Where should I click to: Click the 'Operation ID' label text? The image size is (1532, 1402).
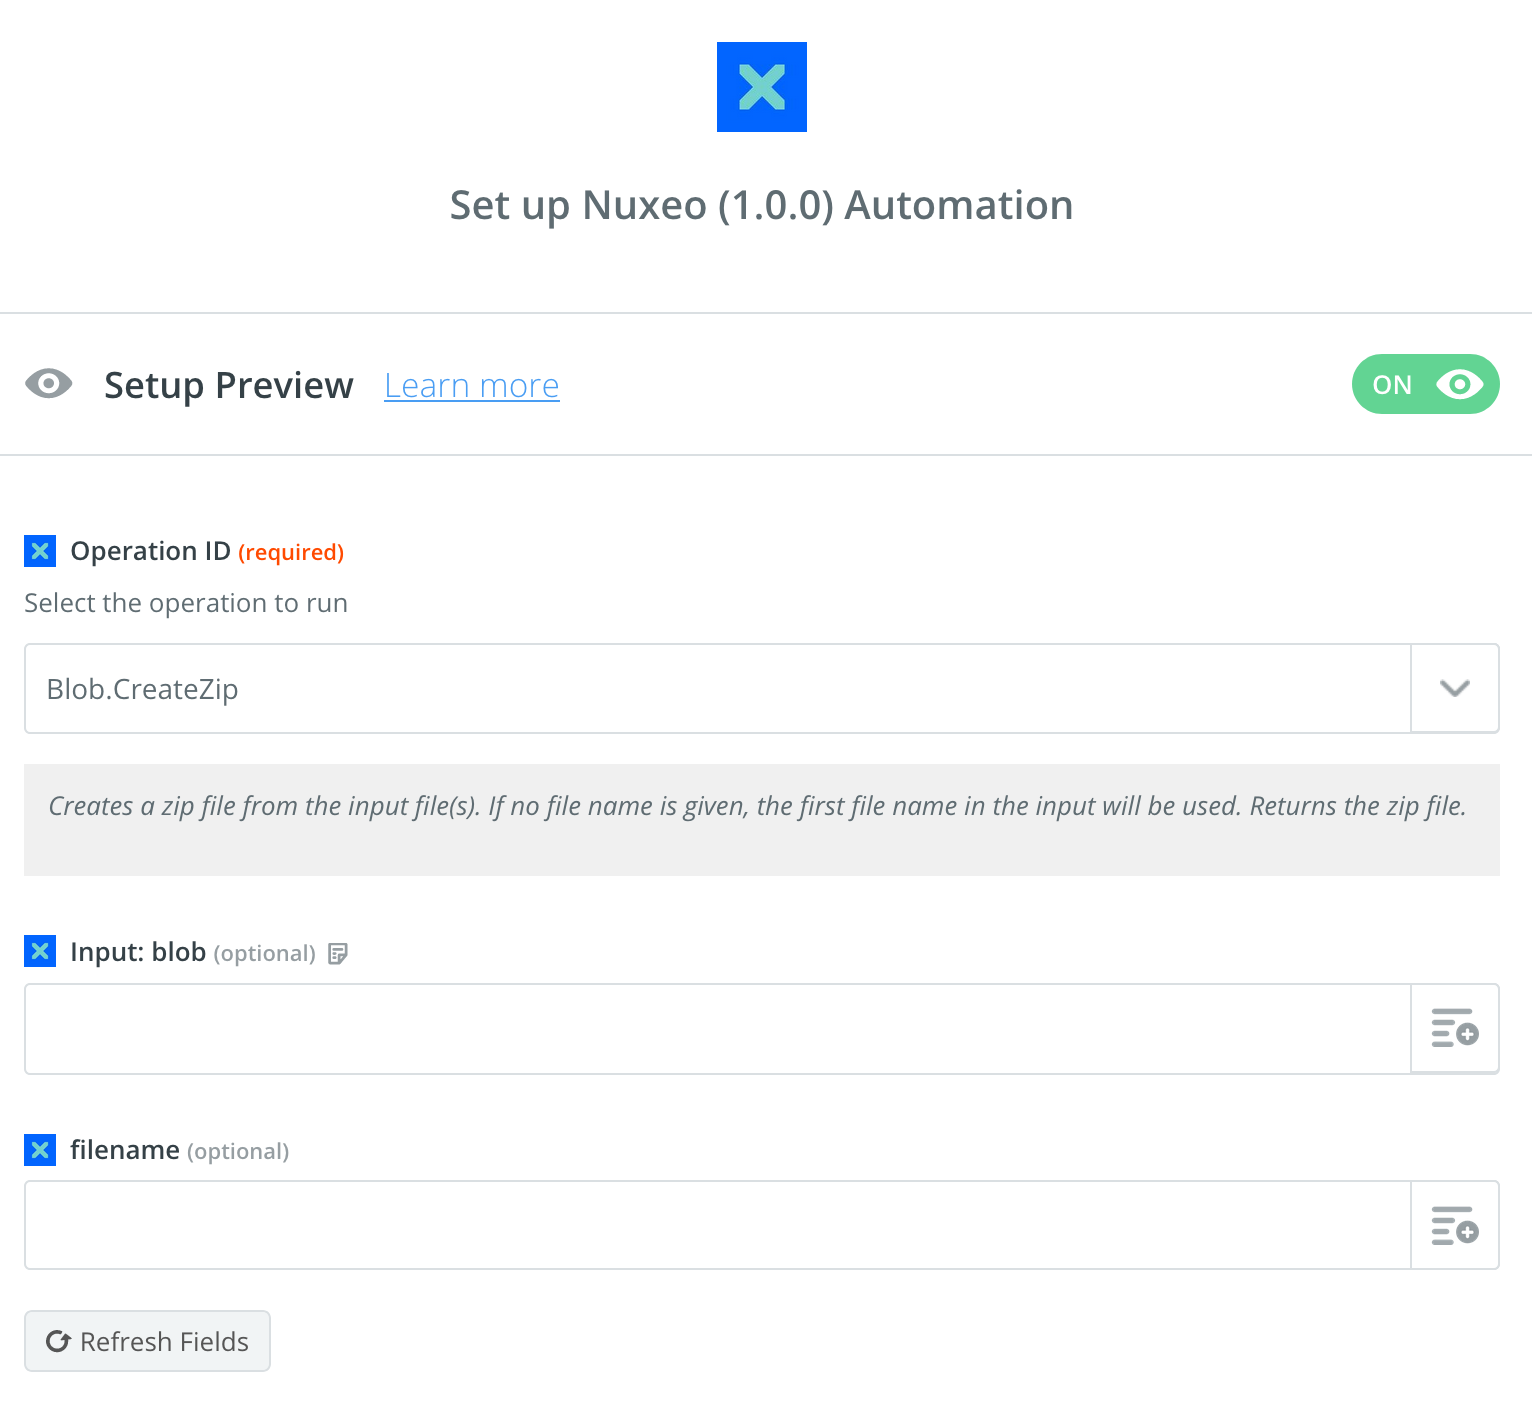151,551
